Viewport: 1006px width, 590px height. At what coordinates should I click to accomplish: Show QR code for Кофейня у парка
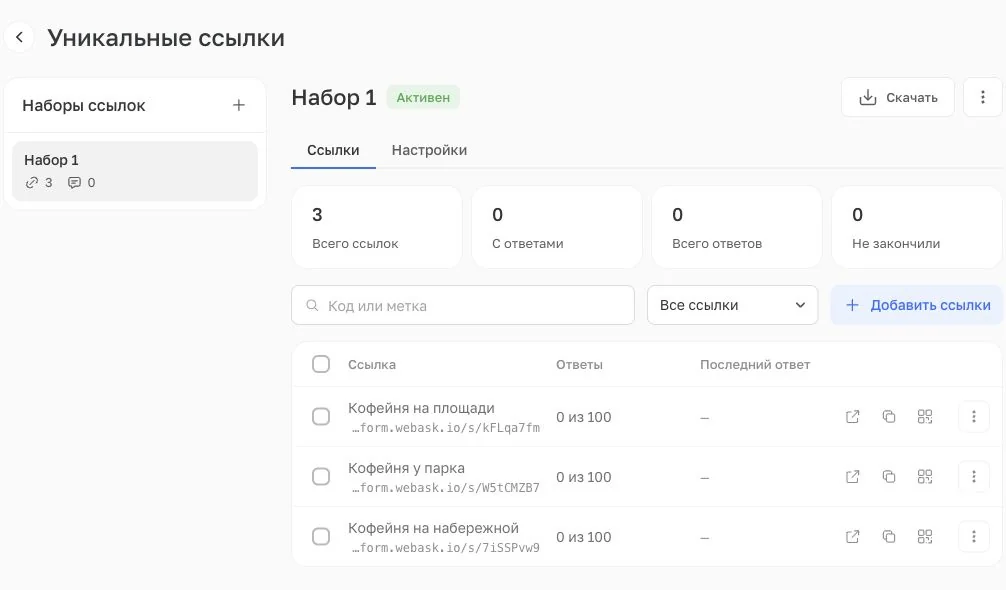click(925, 476)
